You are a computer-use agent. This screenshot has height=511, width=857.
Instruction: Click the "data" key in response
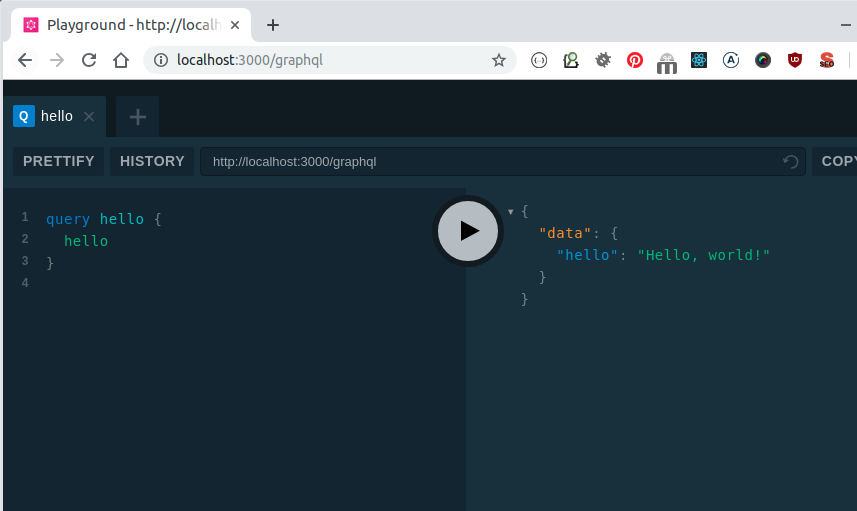(x=565, y=233)
